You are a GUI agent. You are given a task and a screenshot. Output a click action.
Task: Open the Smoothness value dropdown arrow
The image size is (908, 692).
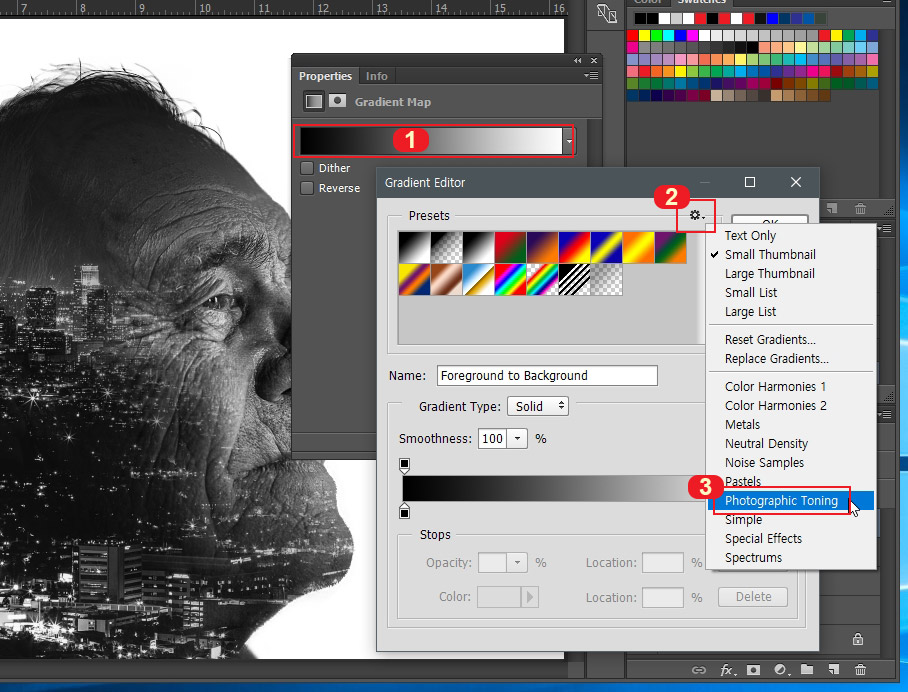coord(517,438)
